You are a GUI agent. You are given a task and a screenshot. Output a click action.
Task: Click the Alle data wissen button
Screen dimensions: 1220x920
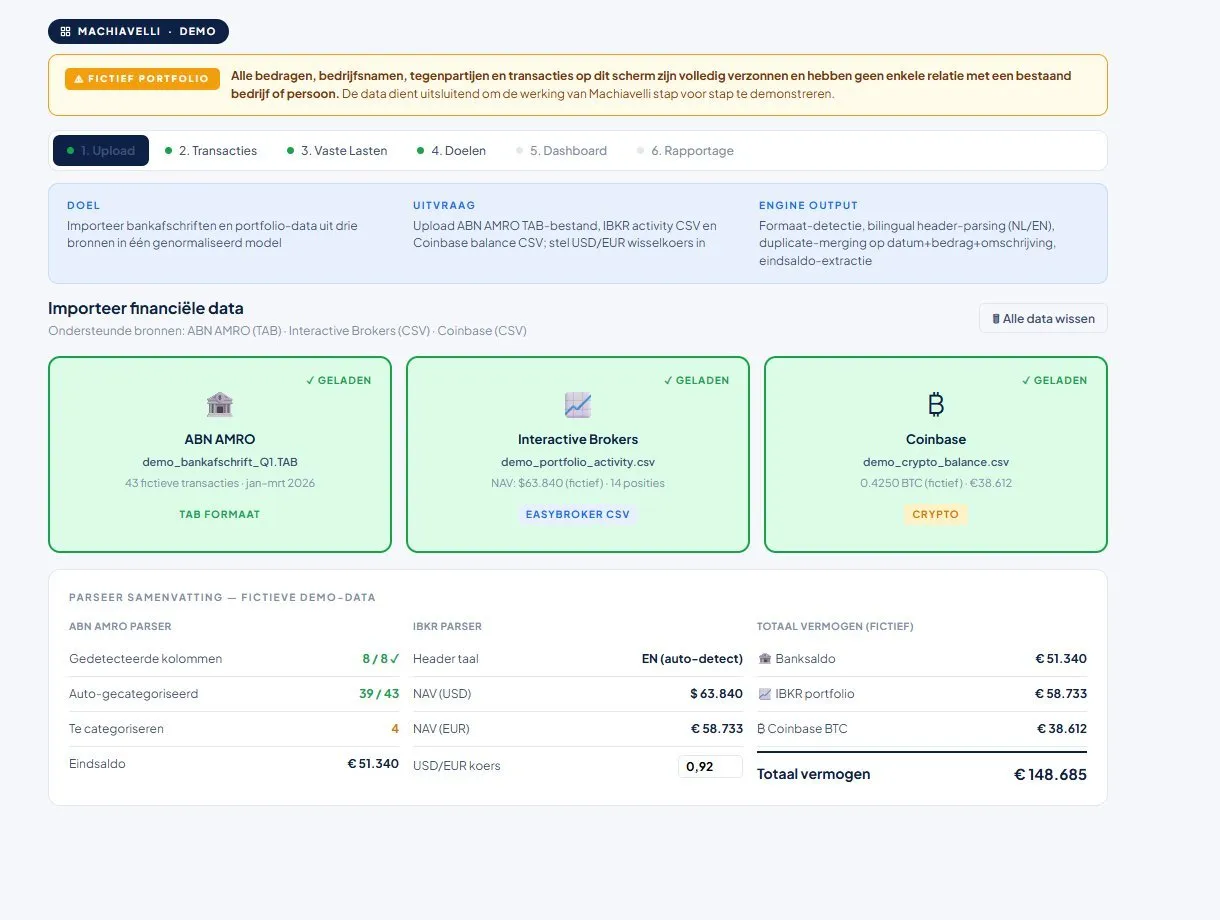(1043, 318)
